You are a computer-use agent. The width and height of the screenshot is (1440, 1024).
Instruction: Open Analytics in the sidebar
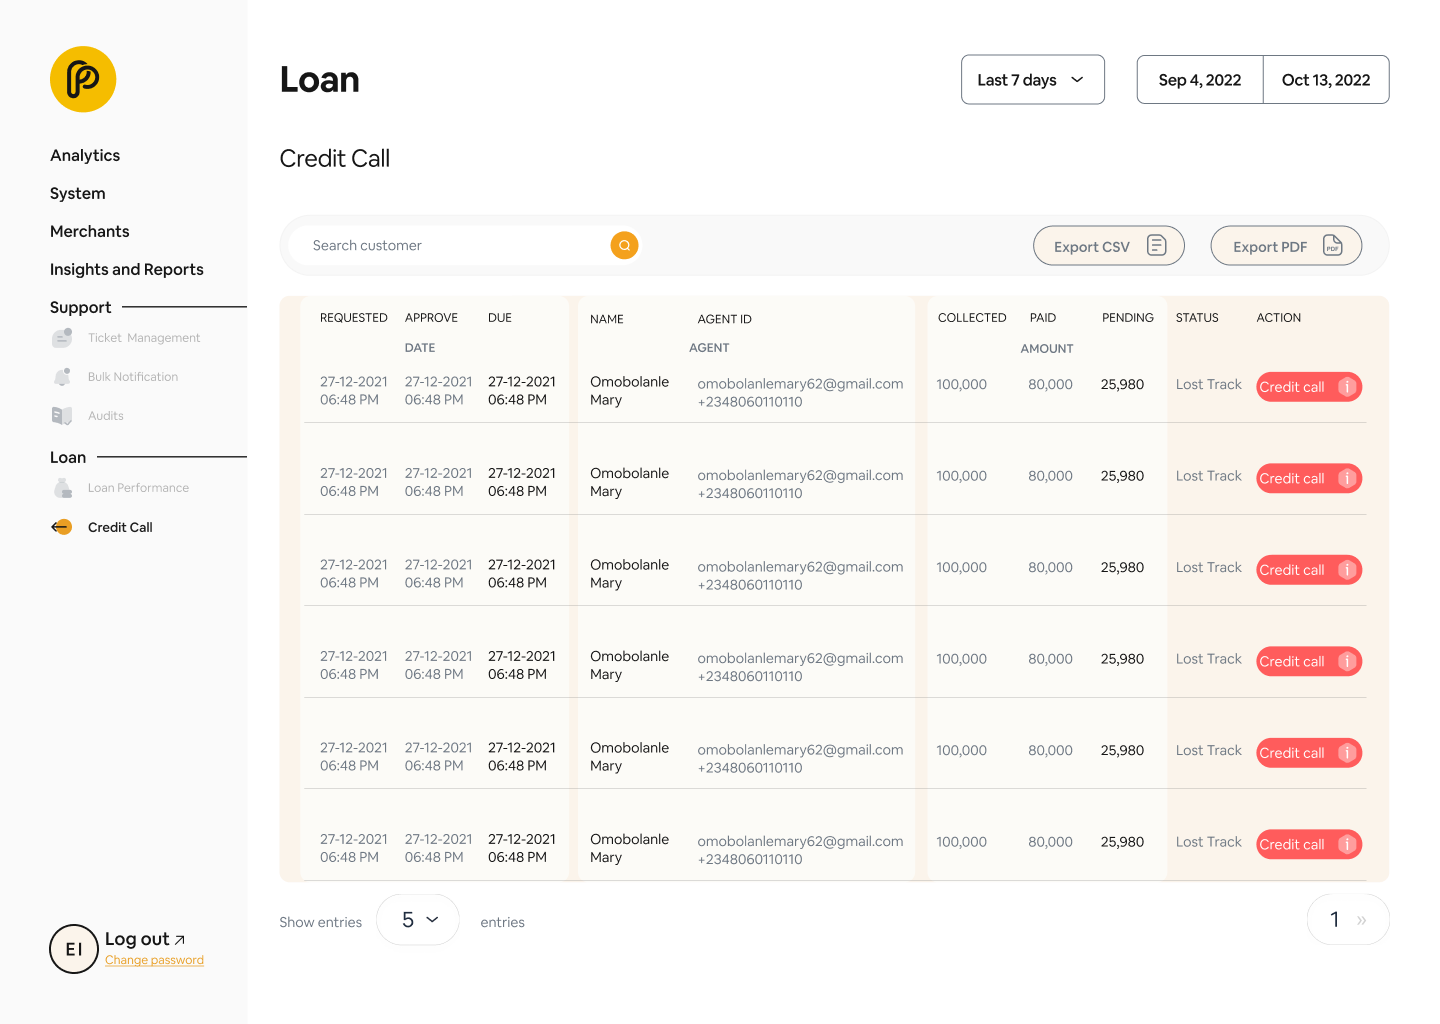pos(85,155)
